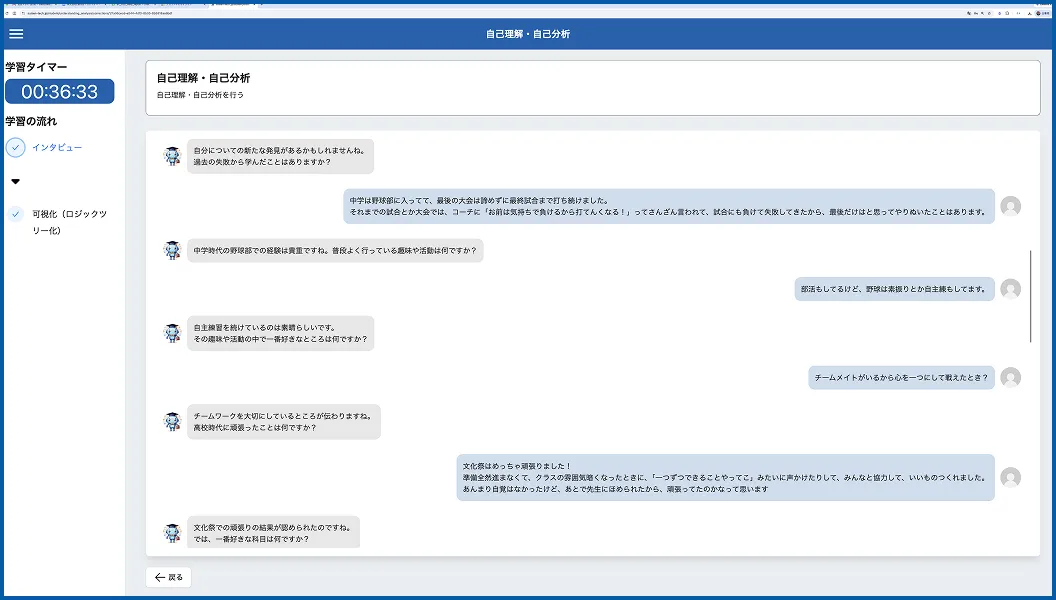Toggle the 可視化 step checkmark circle
Image resolution: width=1056 pixels, height=600 pixels.
pos(15,214)
